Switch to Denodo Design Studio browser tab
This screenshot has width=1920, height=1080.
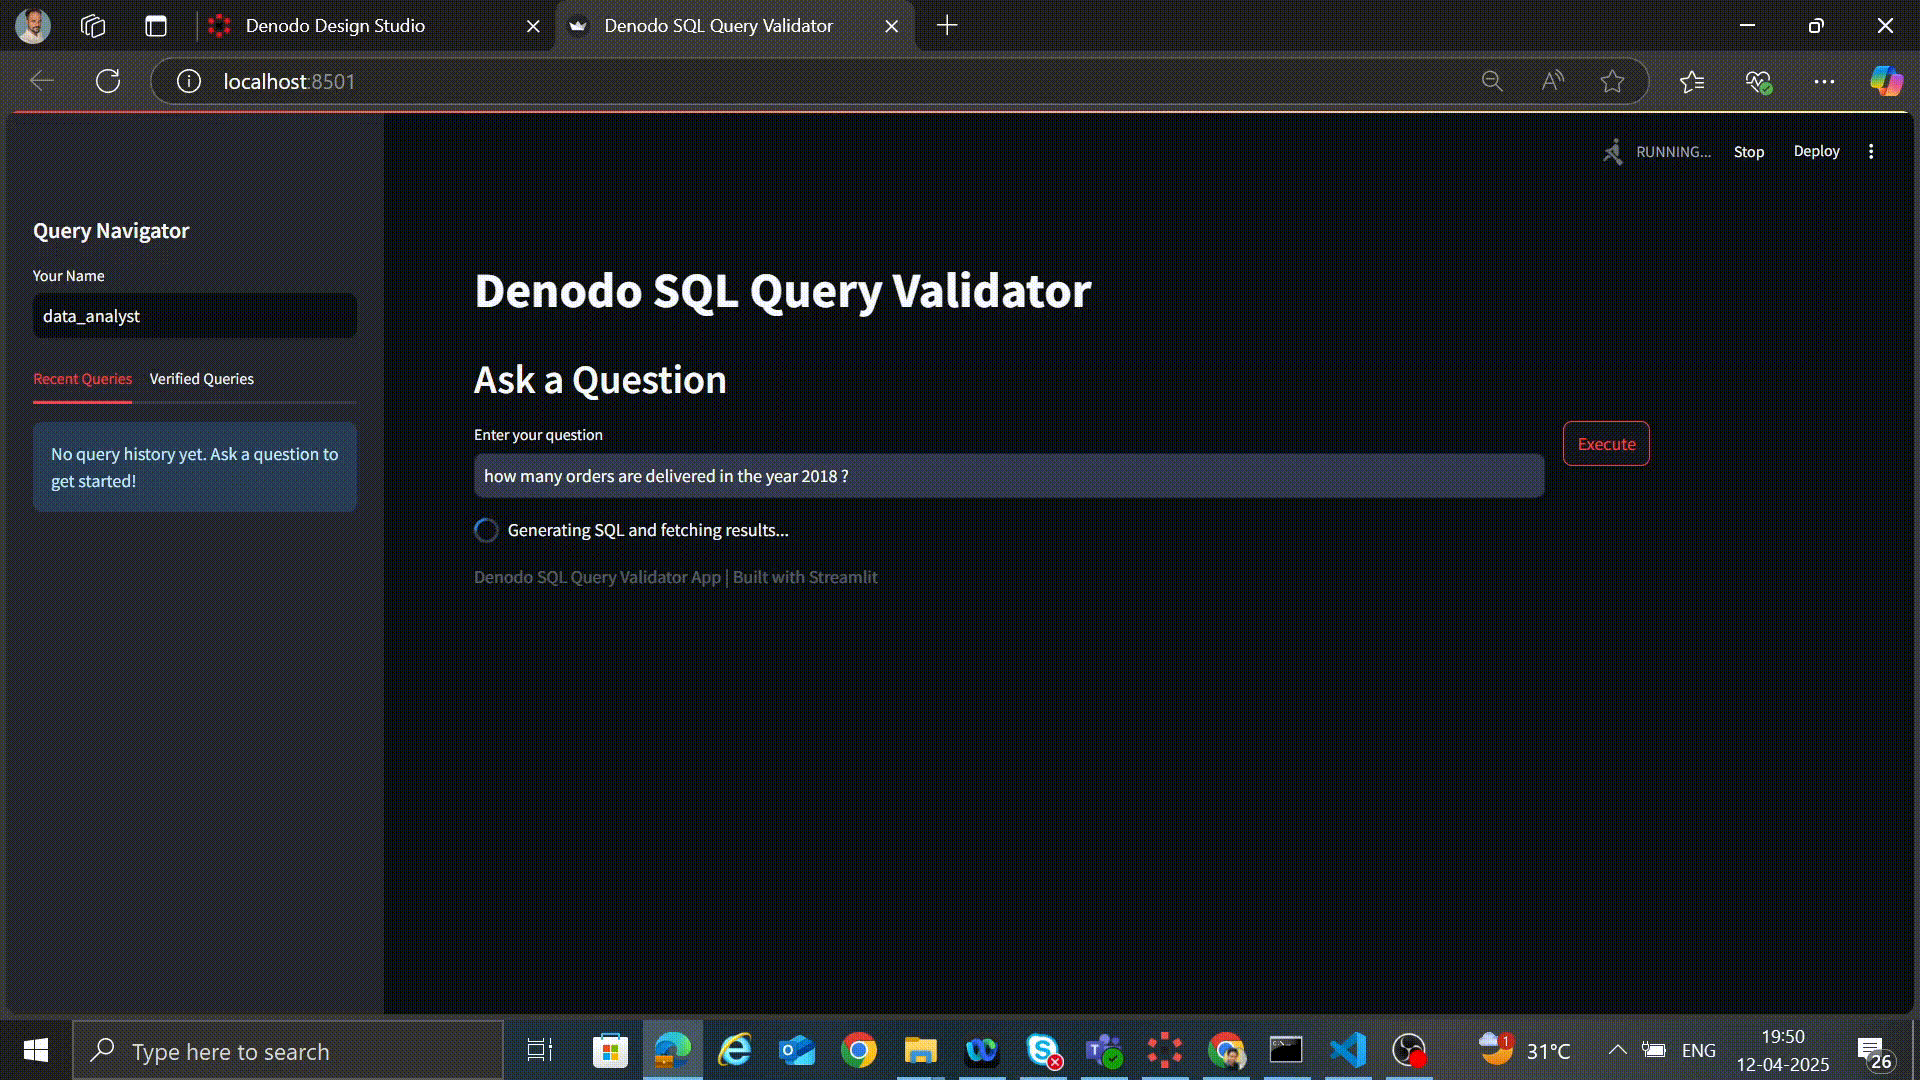click(x=335, y=26)
